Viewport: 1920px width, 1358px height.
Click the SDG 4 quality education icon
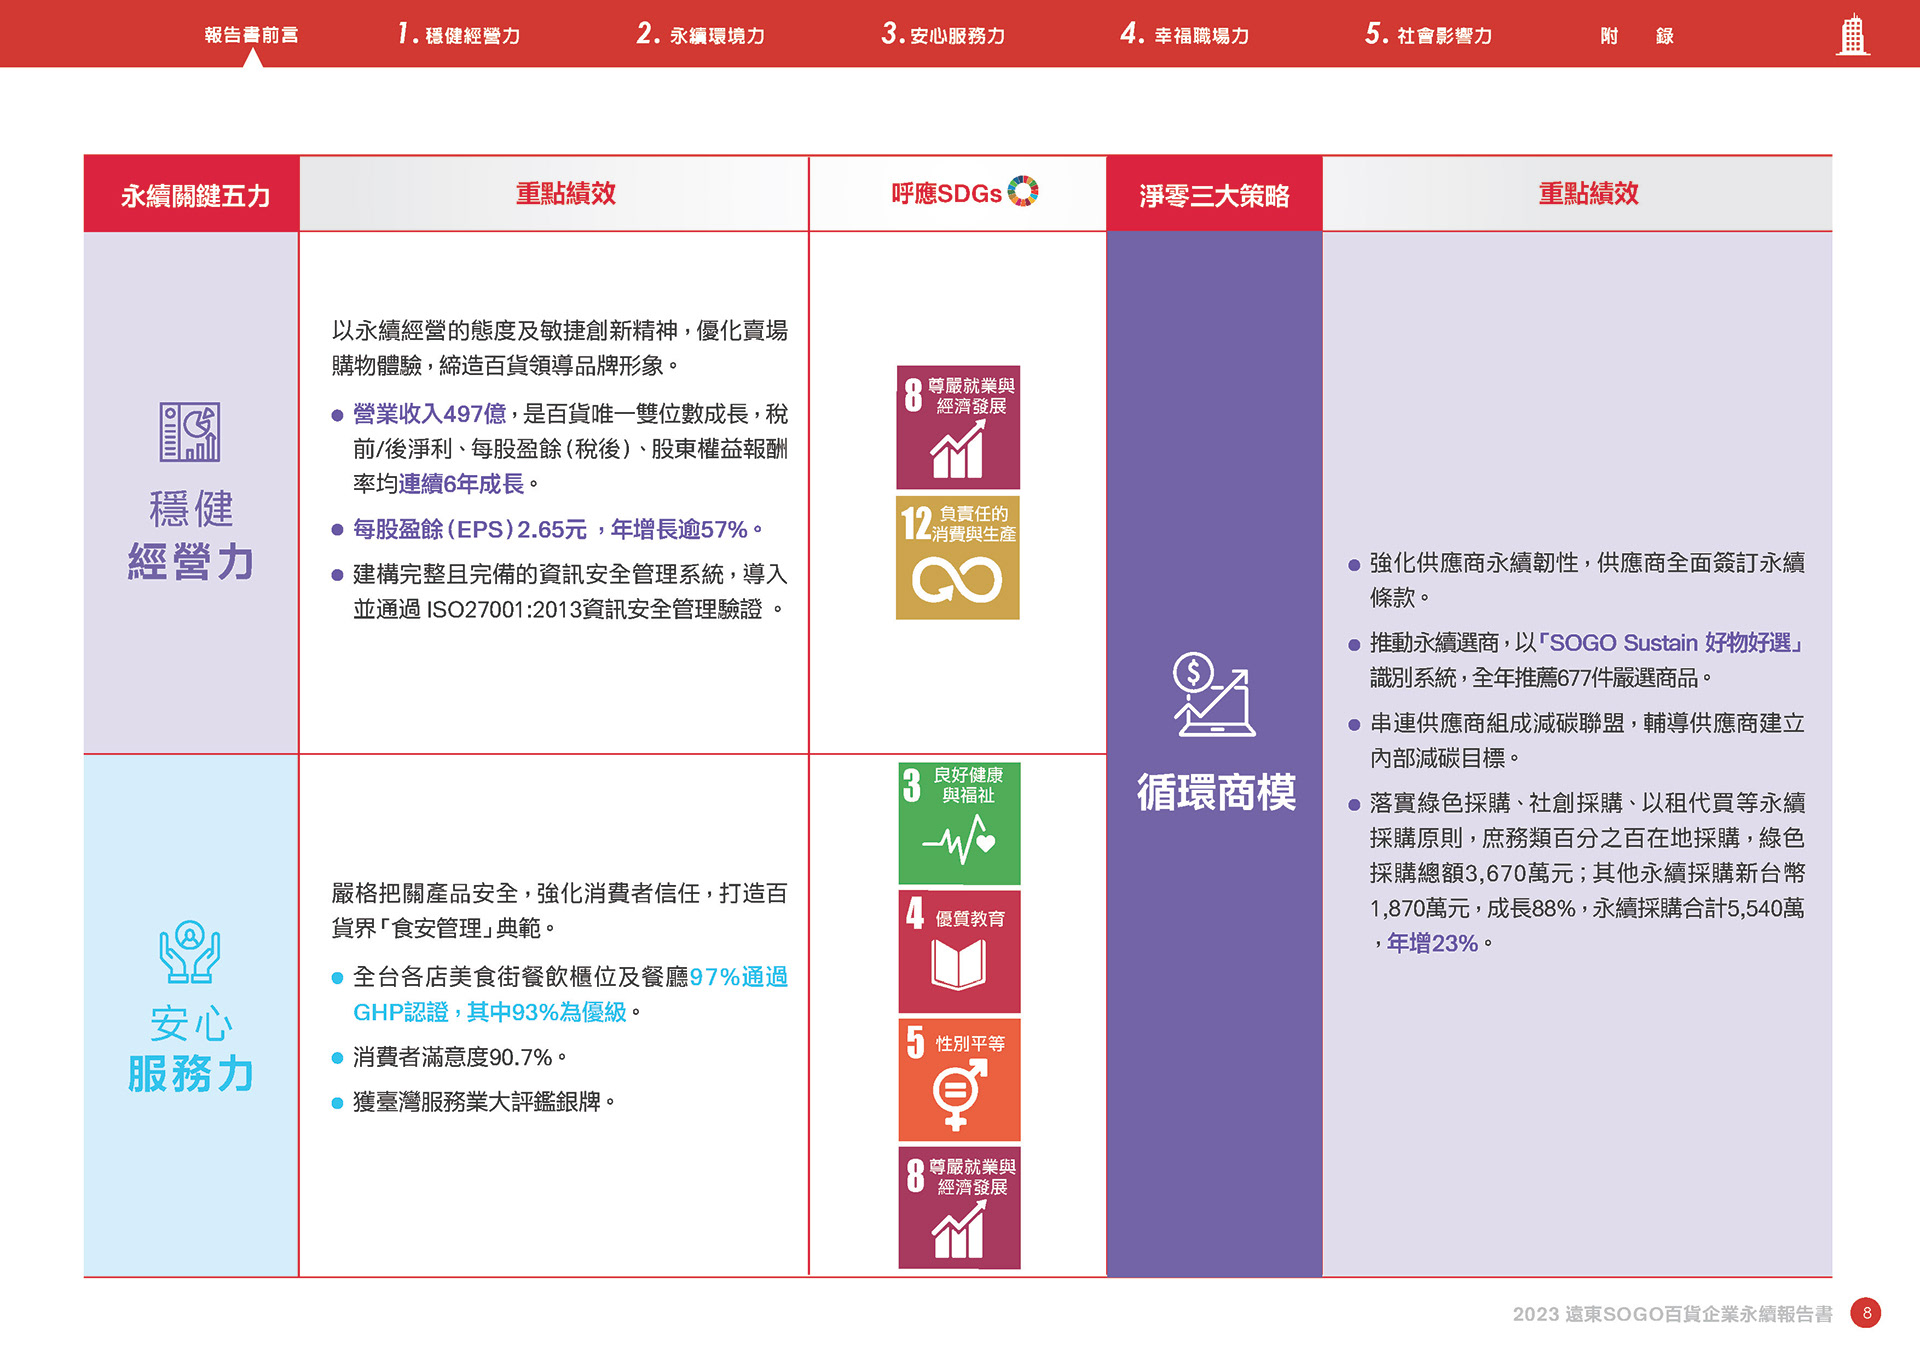coord(959,952)
